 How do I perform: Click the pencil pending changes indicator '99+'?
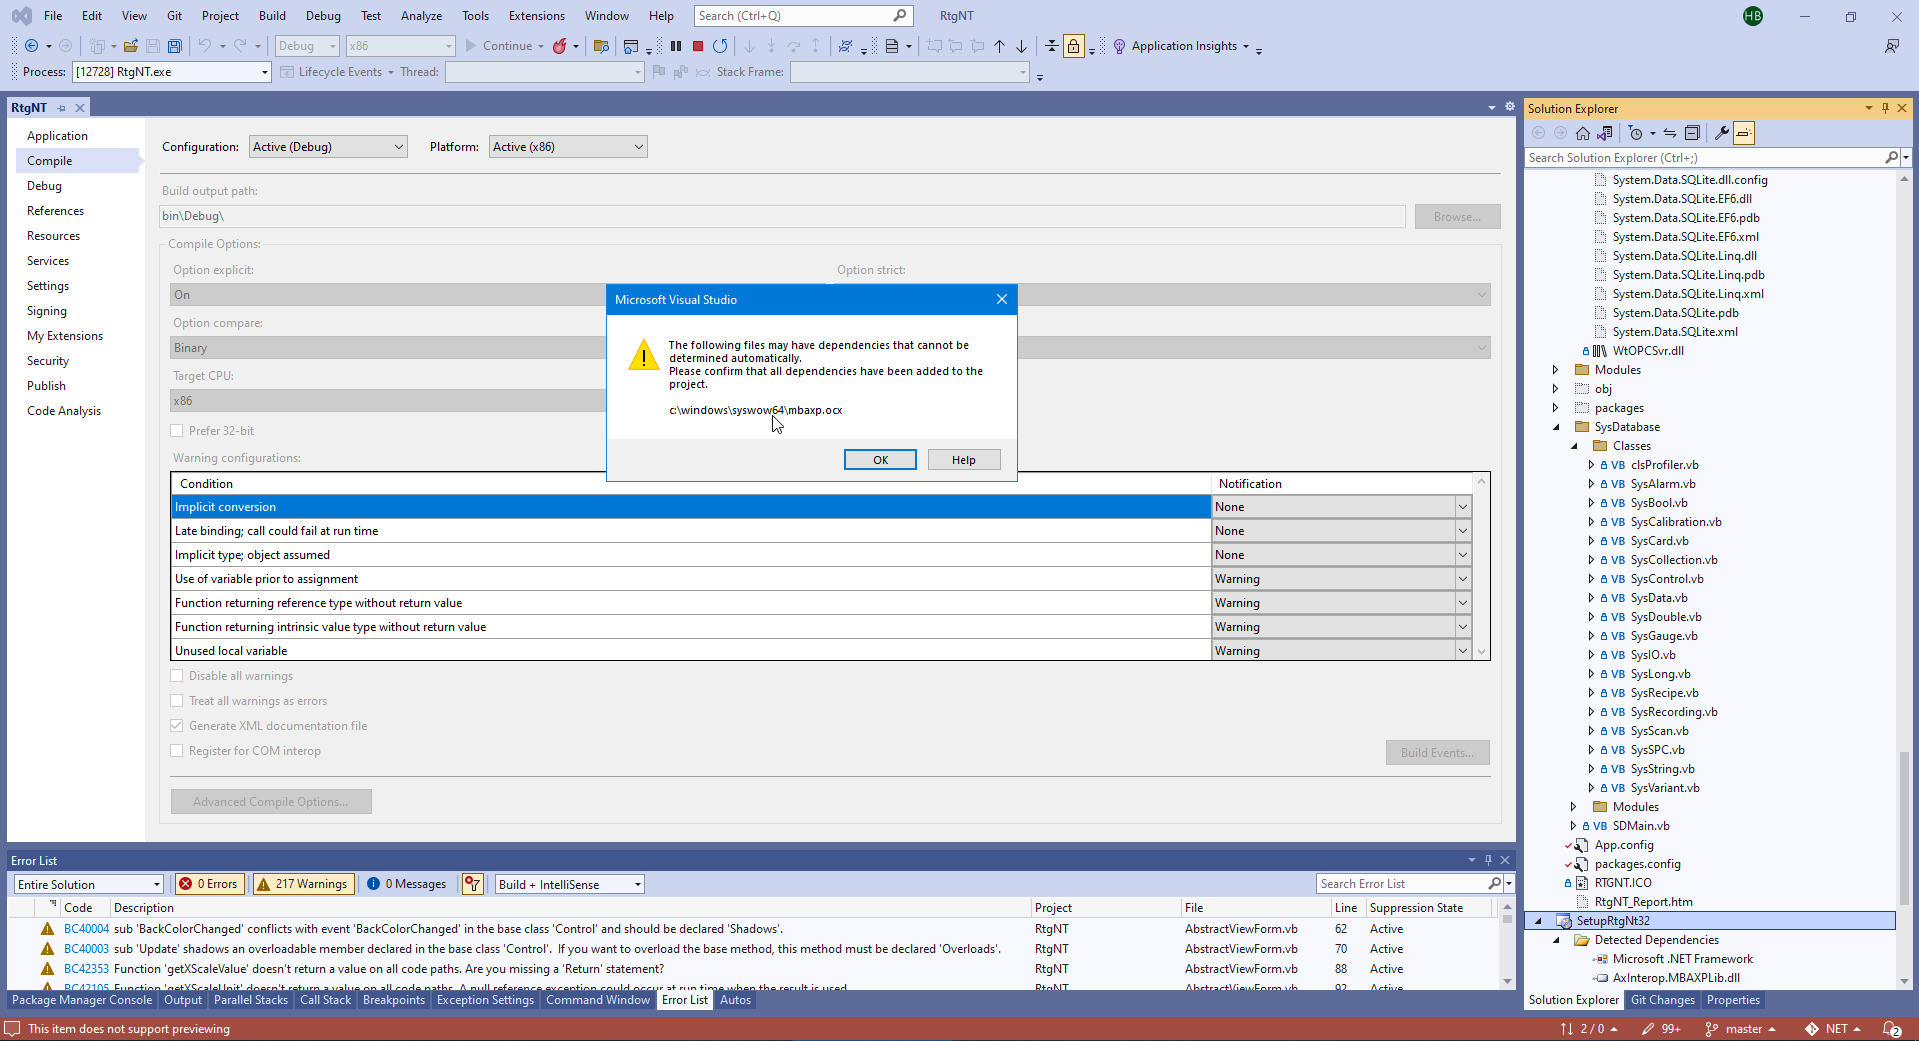(1661, 1029)
